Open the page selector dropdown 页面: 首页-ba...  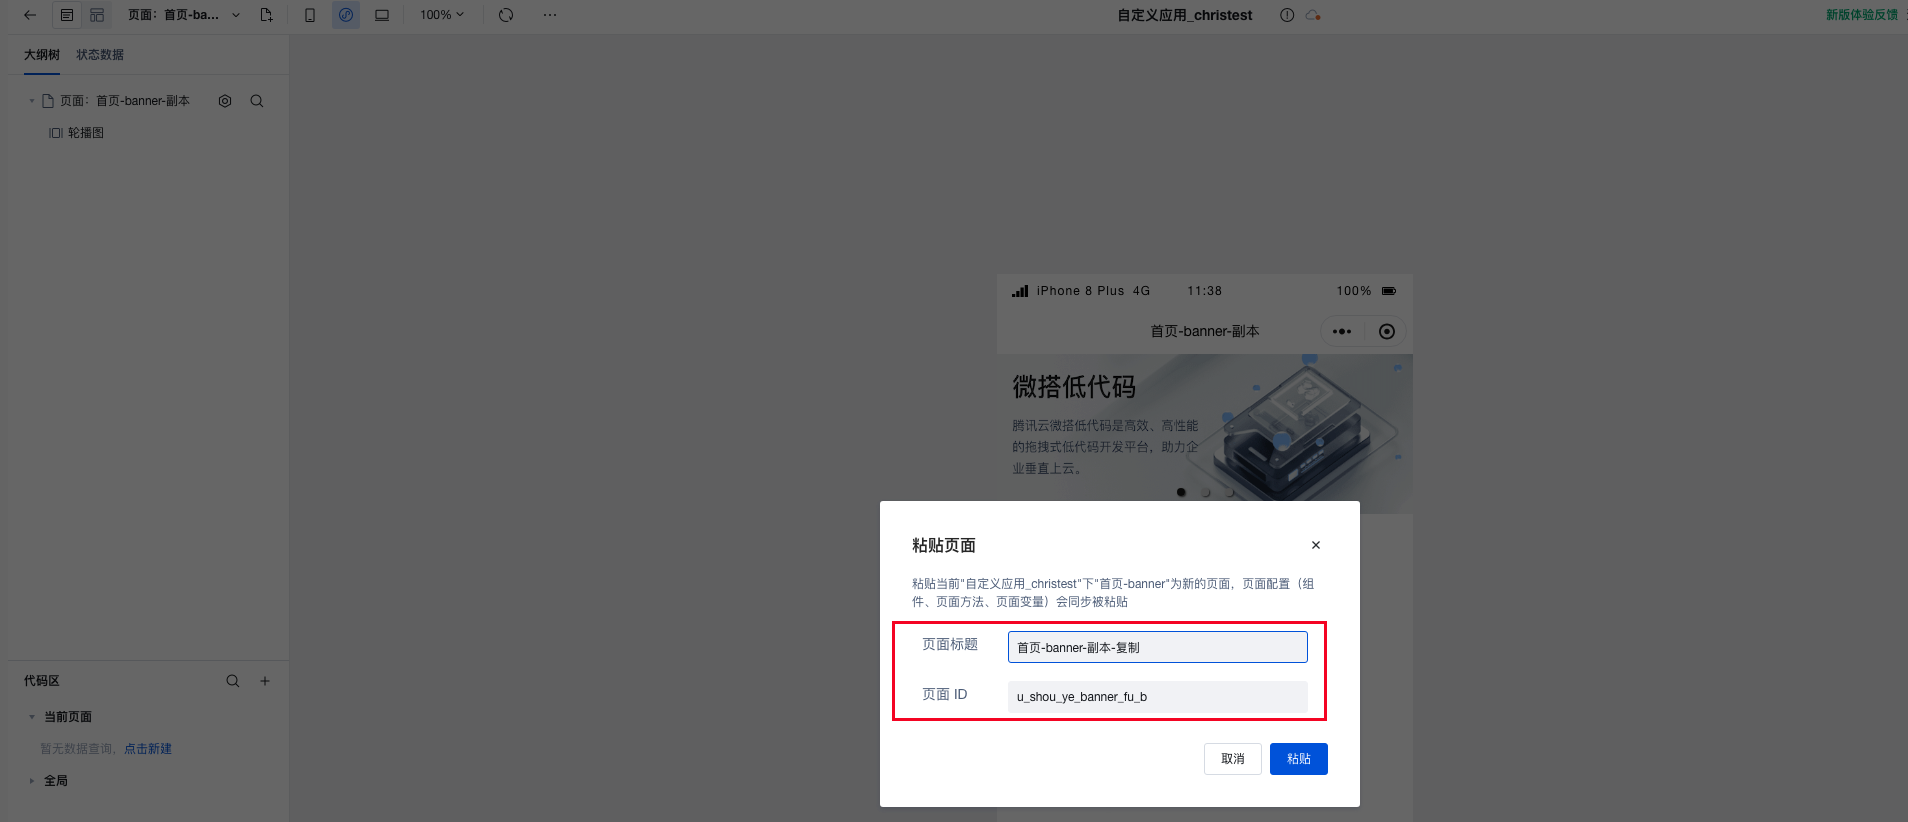183,15
